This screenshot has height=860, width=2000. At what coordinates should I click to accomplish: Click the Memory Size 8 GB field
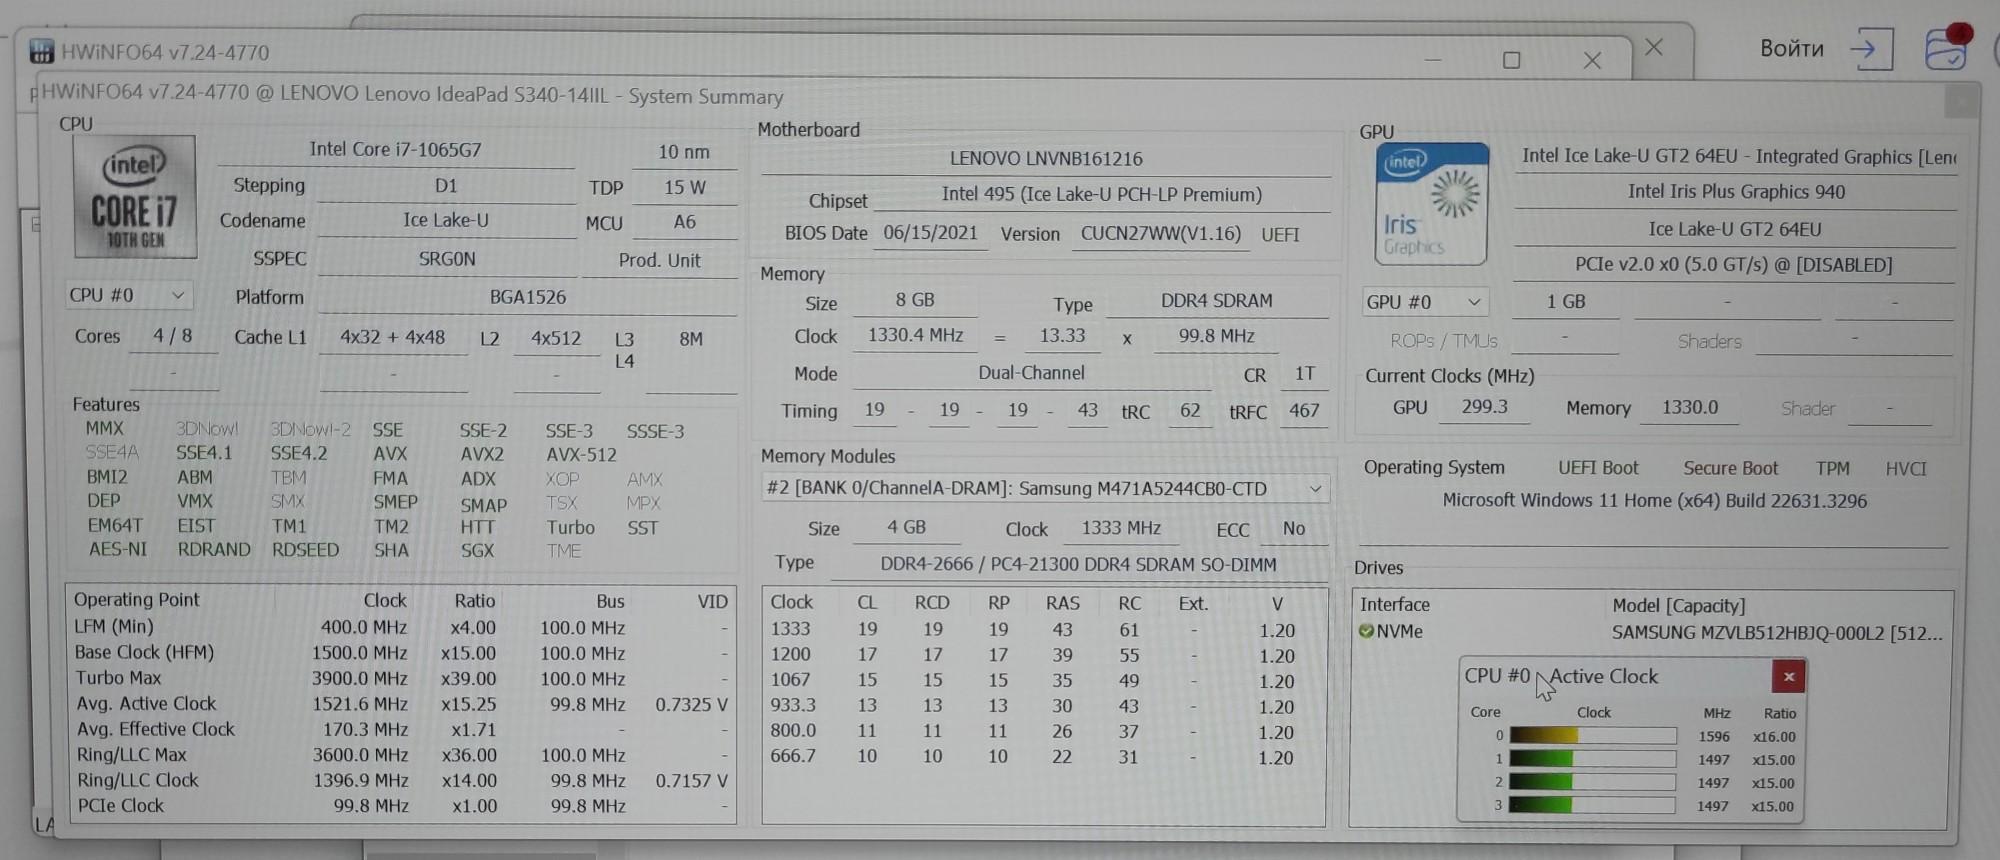pos(915,300)
